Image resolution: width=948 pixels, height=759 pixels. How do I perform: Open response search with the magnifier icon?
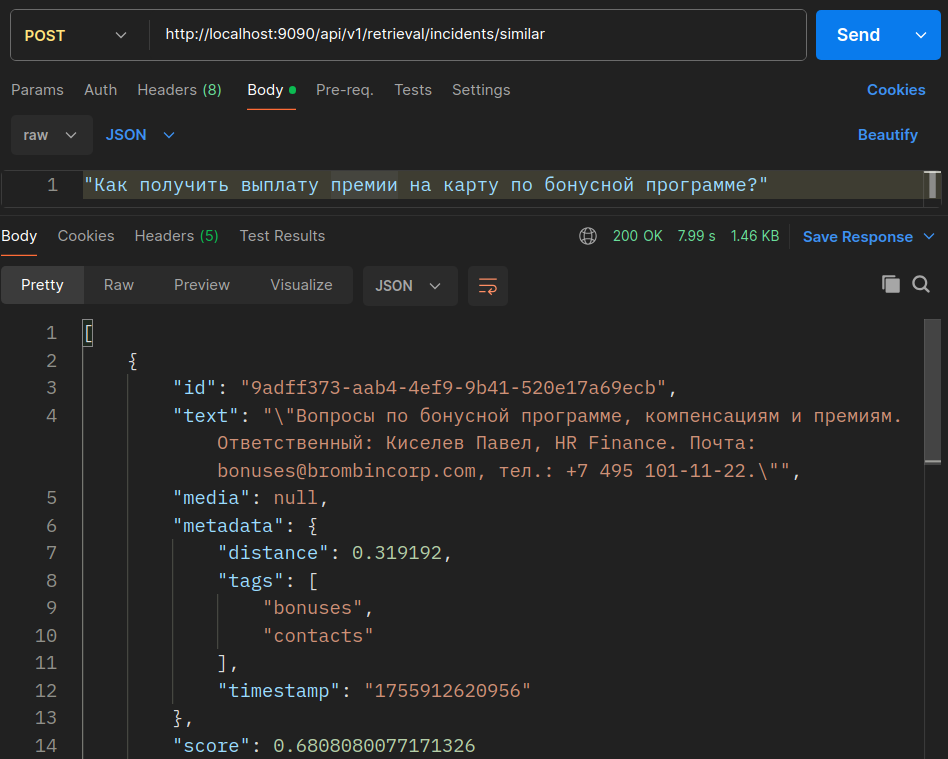tap(920, 285)
